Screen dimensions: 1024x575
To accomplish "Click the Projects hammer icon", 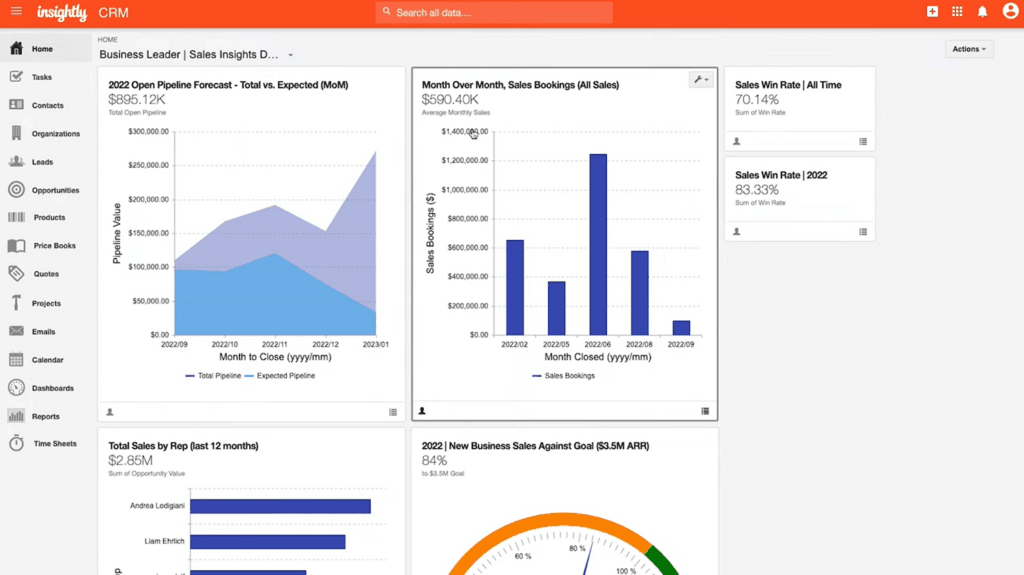I will click(x=16, y=303).
